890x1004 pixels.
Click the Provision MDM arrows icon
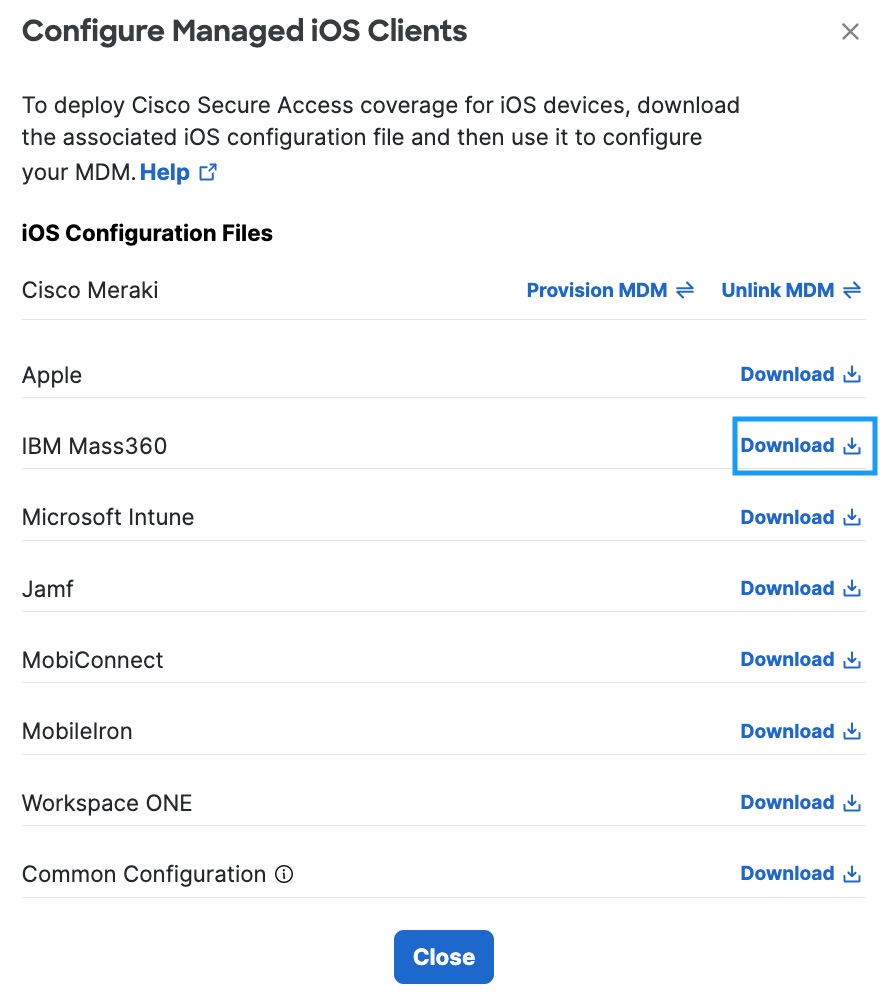pyautogui.click(x=685, y=290)
